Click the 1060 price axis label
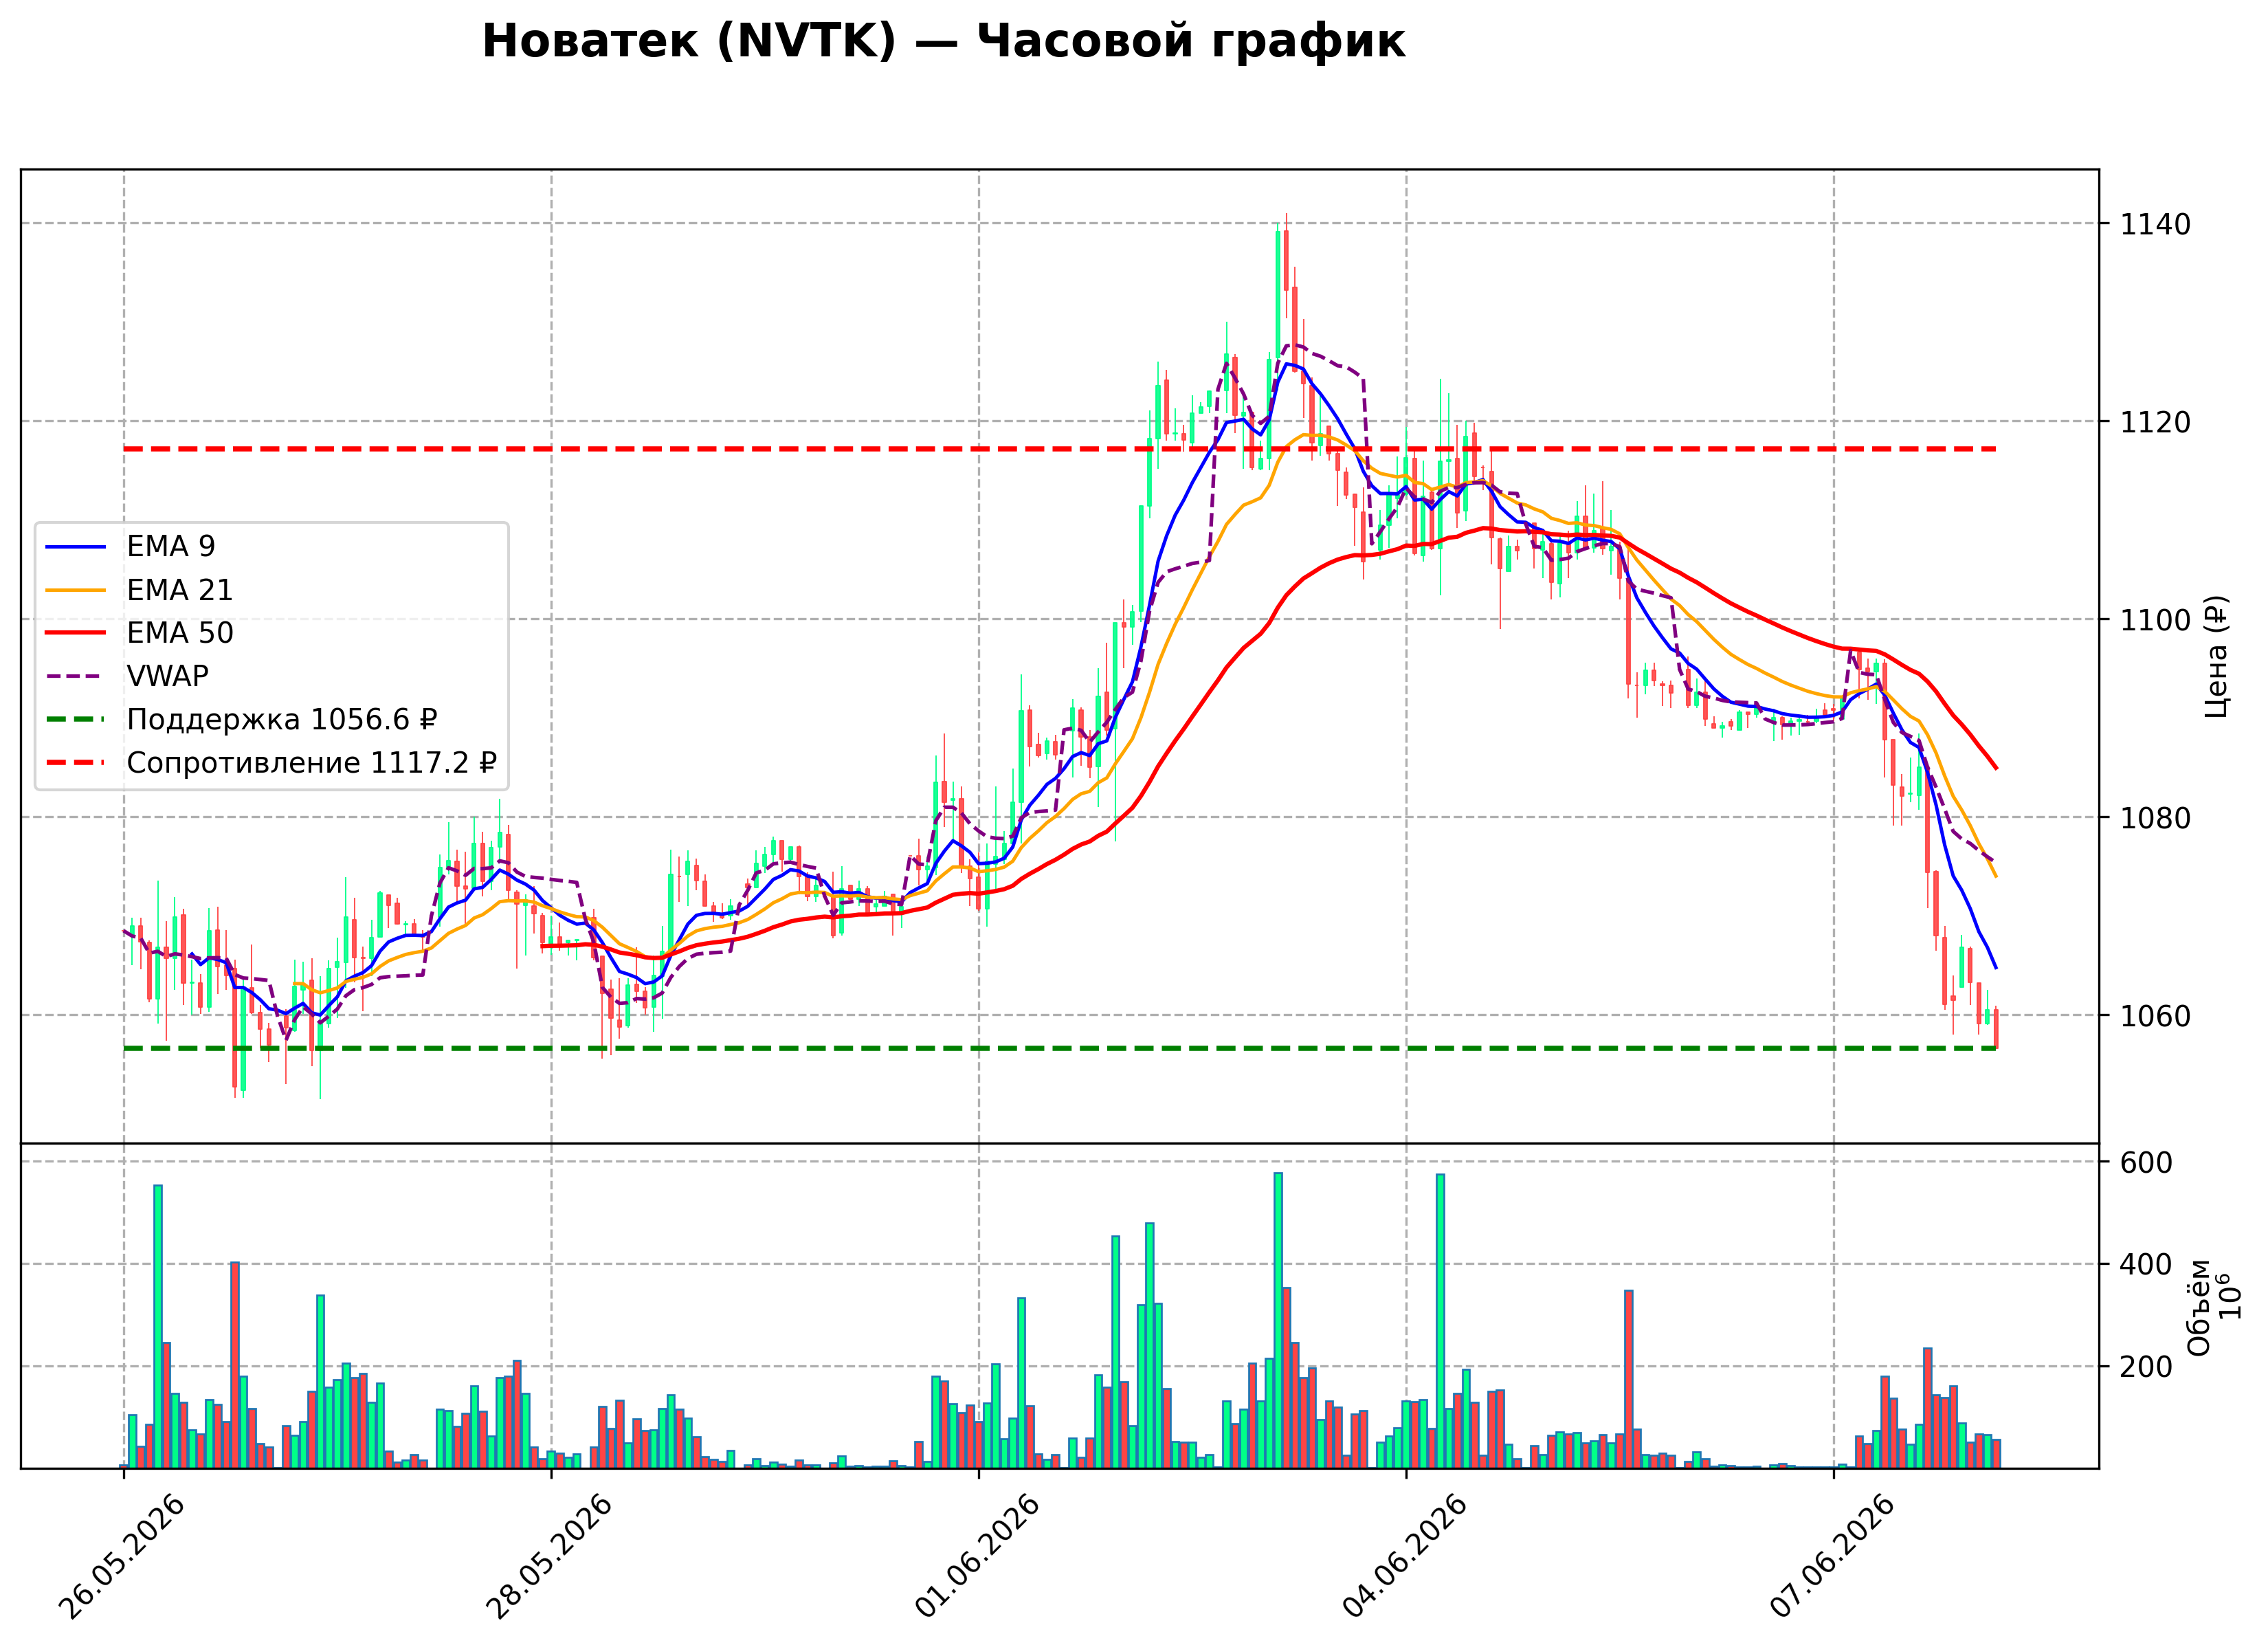Viewport: 2268px width, 1645px height. [2155, 1016]
